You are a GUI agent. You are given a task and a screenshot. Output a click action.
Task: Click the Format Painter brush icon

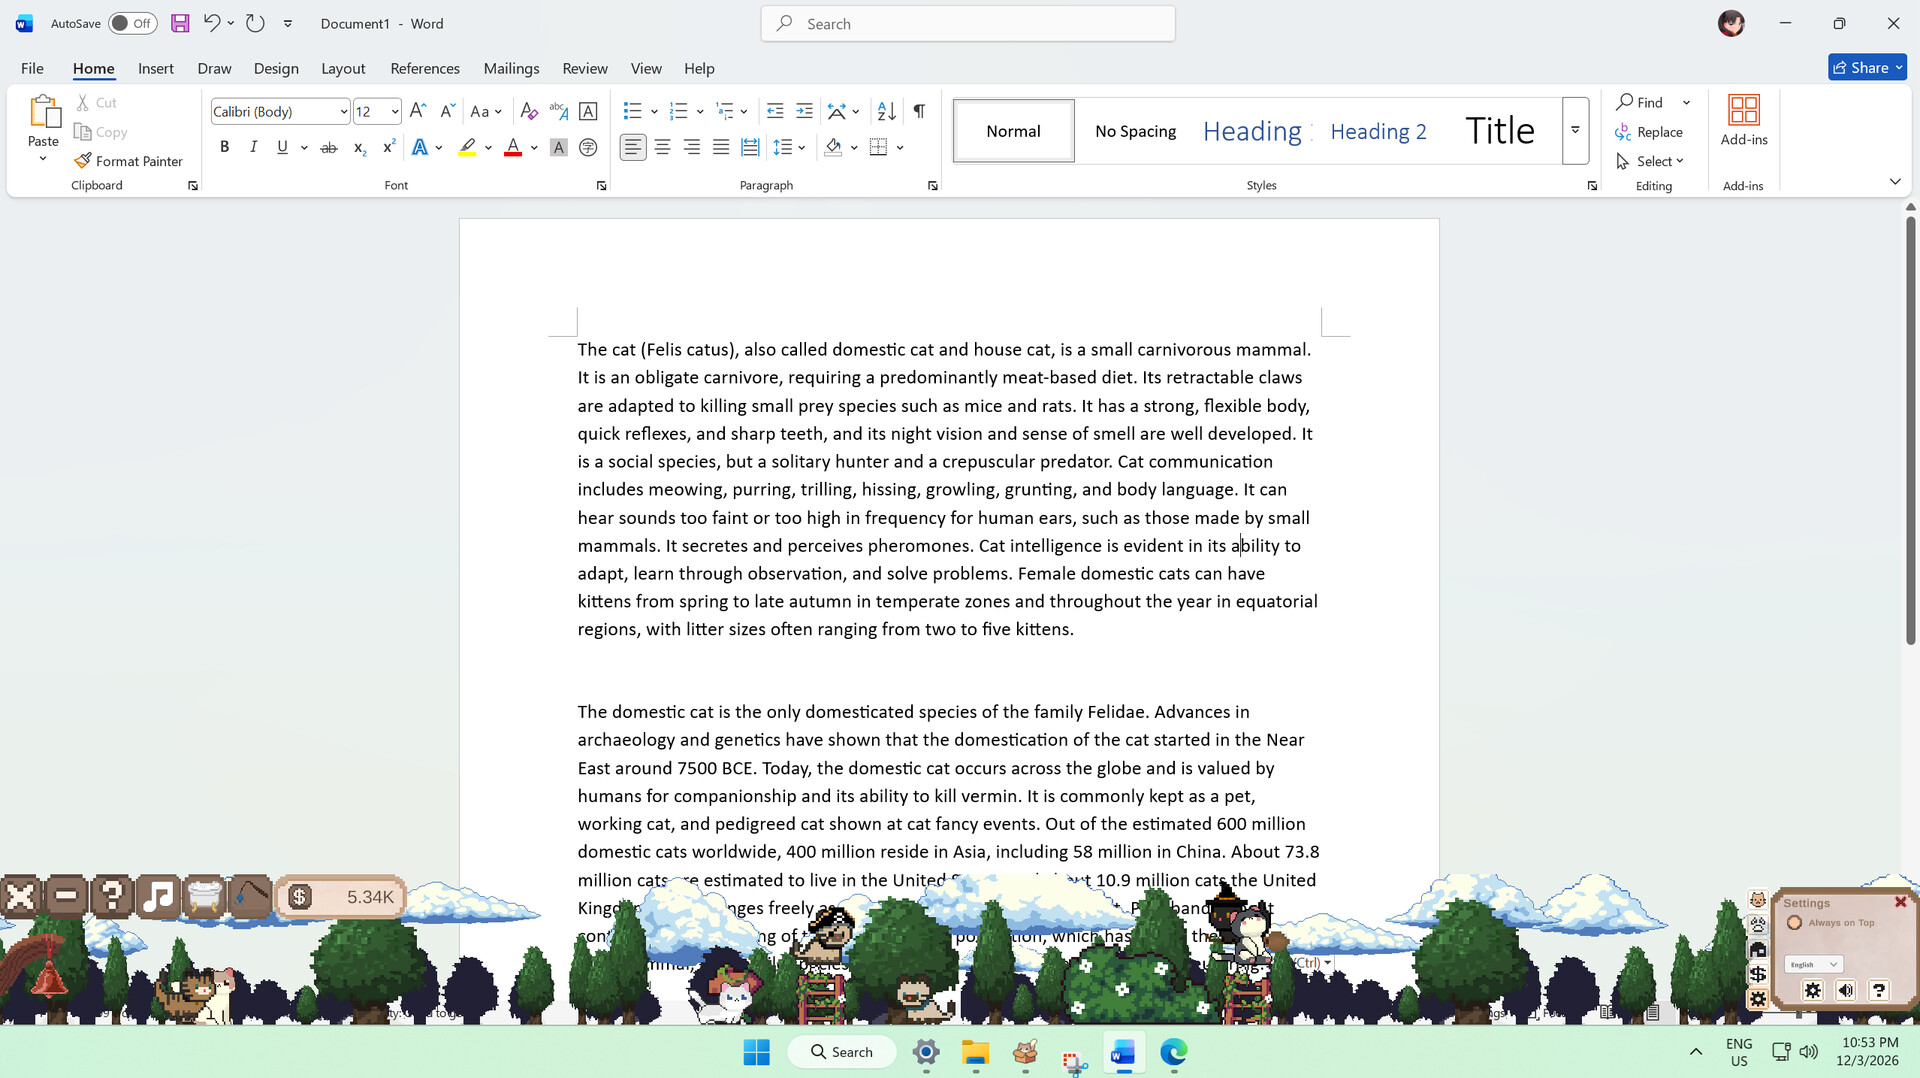click(83, 161)
